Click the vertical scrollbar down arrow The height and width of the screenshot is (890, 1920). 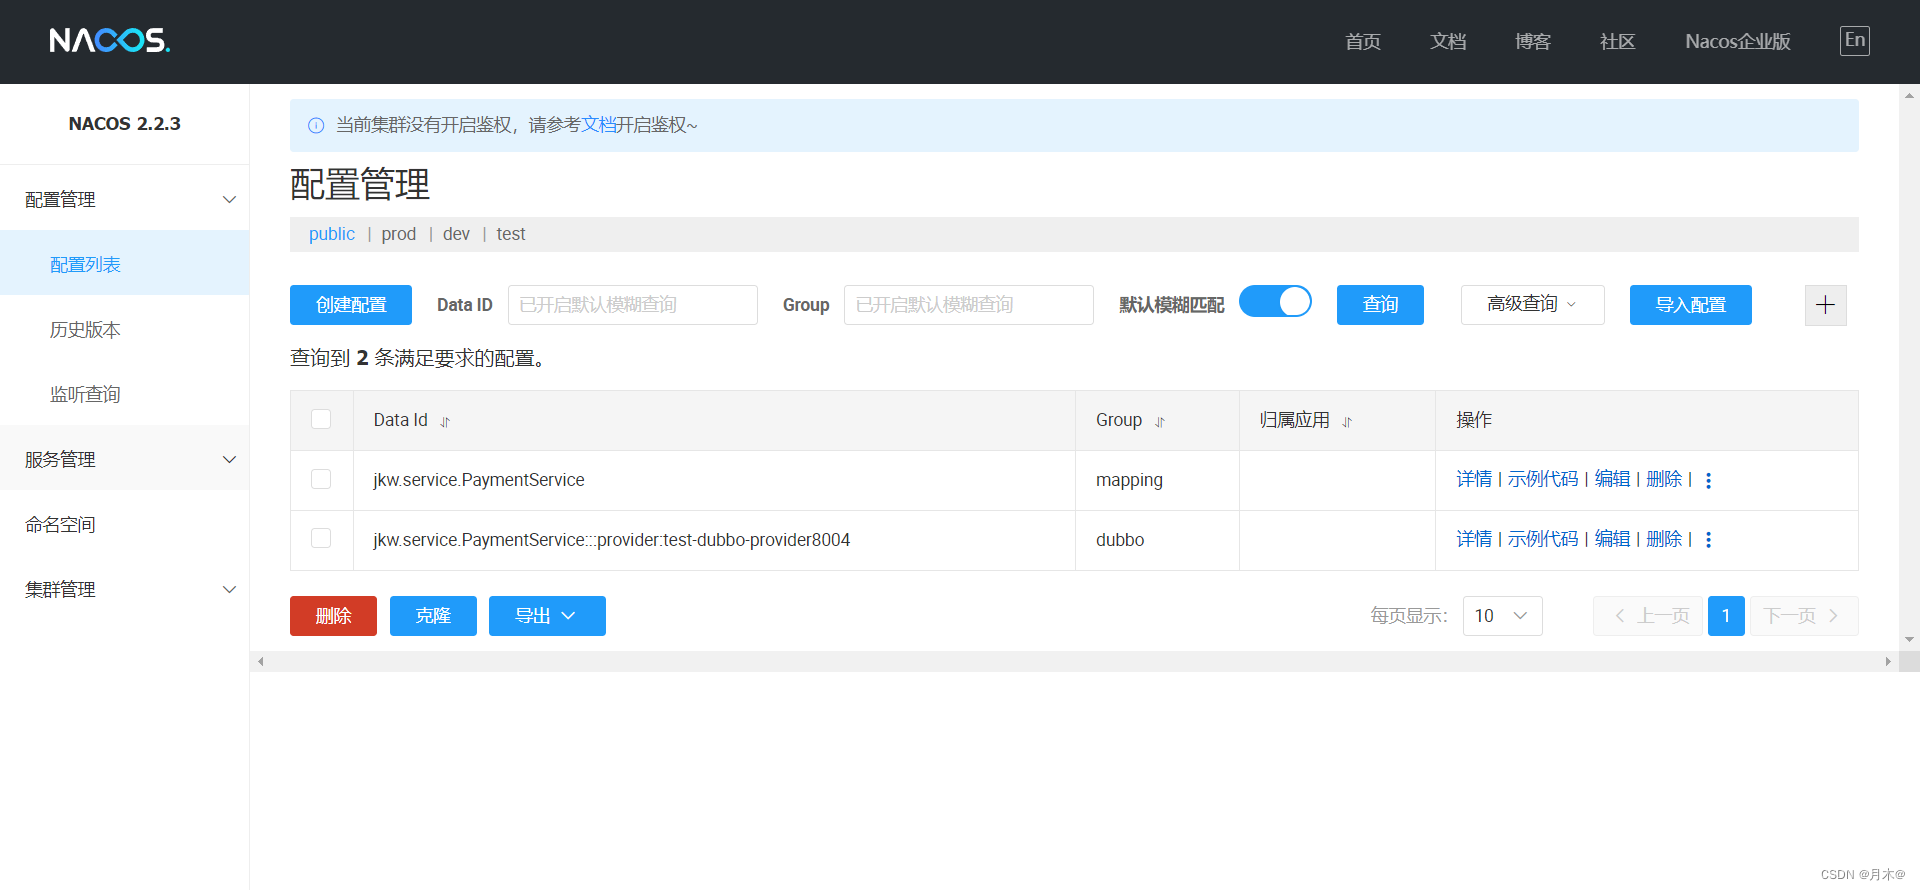1909,639
